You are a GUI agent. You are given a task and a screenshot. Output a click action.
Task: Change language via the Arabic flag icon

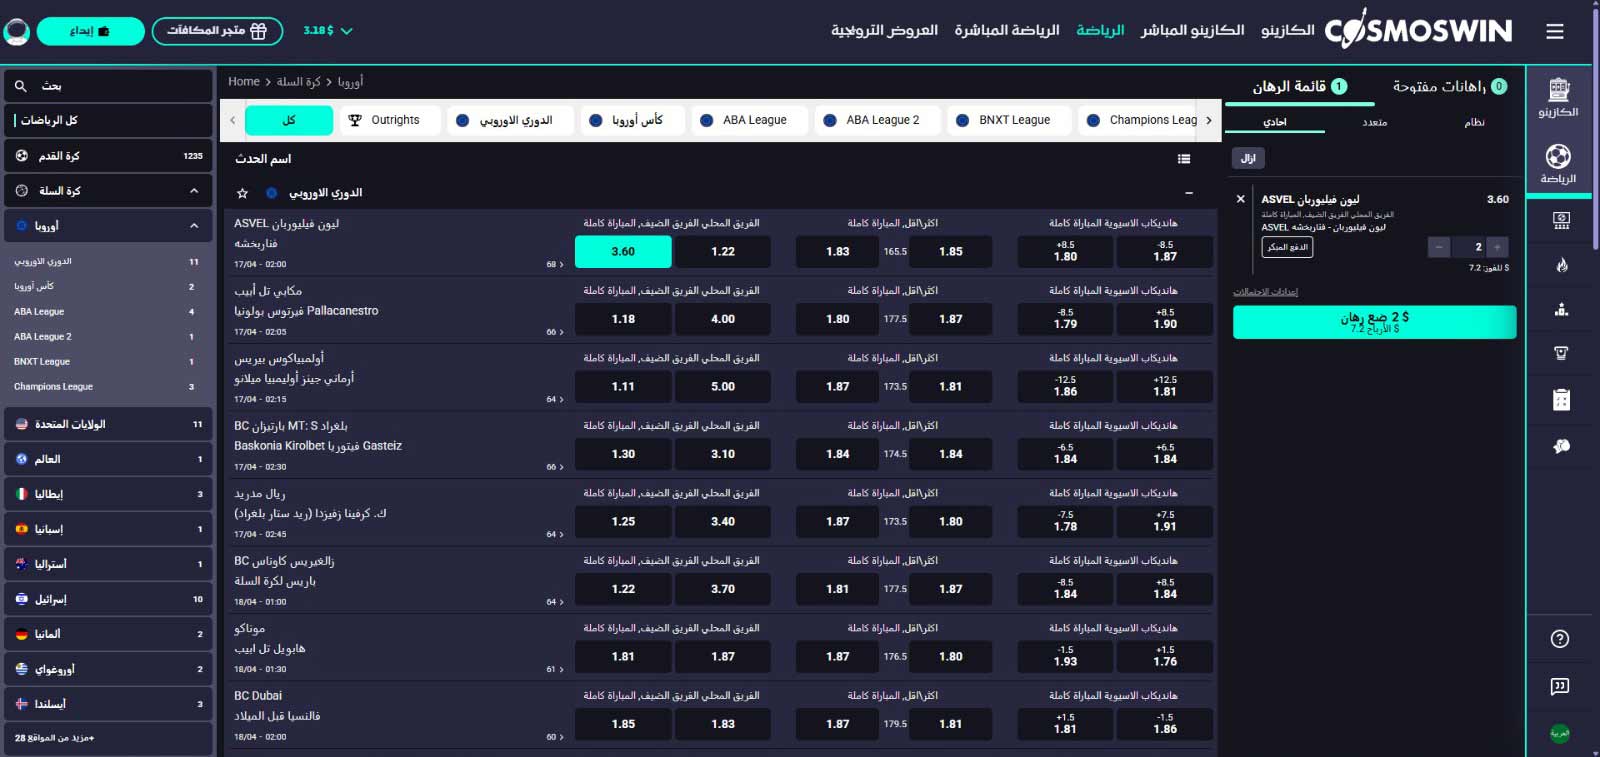click(x=1559, y=733)
